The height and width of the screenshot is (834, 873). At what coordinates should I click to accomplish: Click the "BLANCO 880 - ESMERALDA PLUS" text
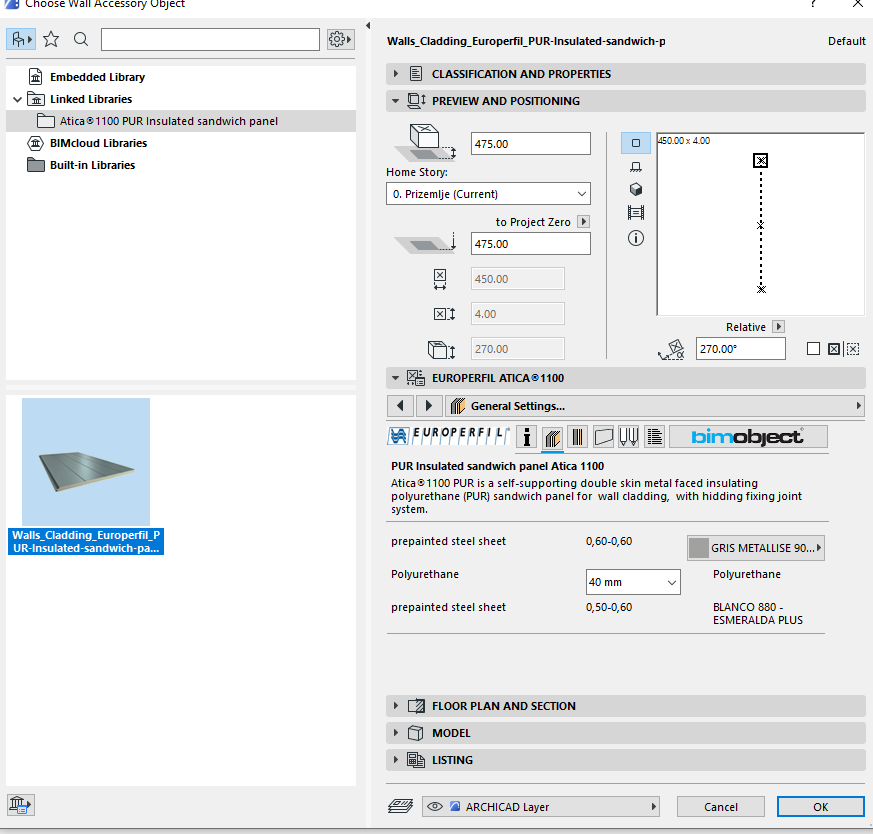tap(757, 614)
